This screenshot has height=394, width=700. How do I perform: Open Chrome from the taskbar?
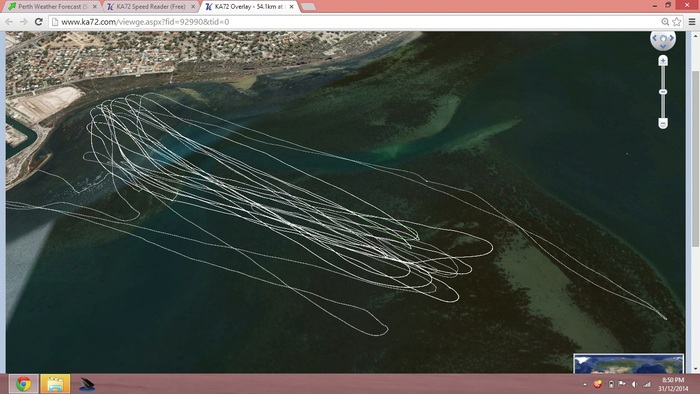23,384
